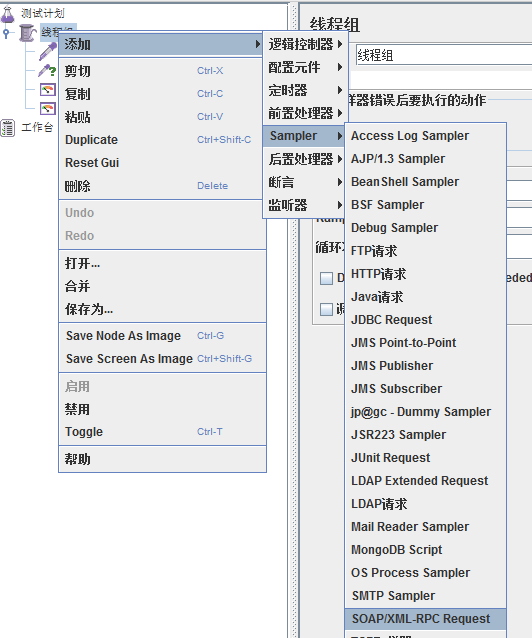The height and width of the screenshot is (638, 532).
Task: Select FTP请求 in the sampler list
Action: coord(425,251)
